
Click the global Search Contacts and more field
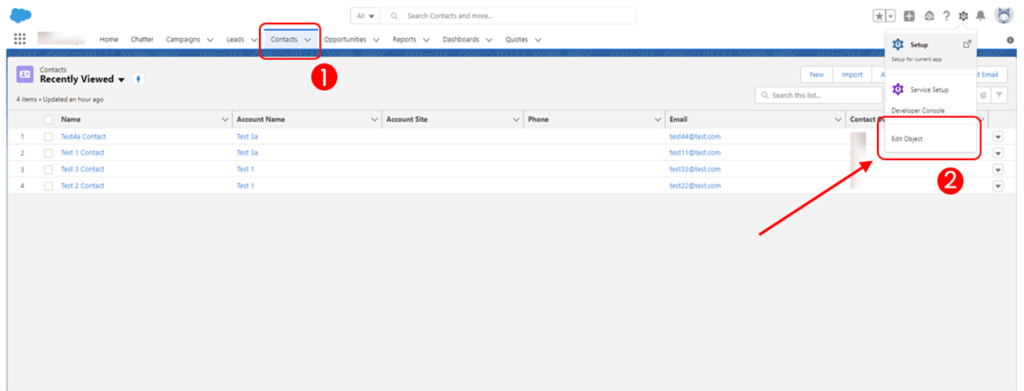pos(508,16)
